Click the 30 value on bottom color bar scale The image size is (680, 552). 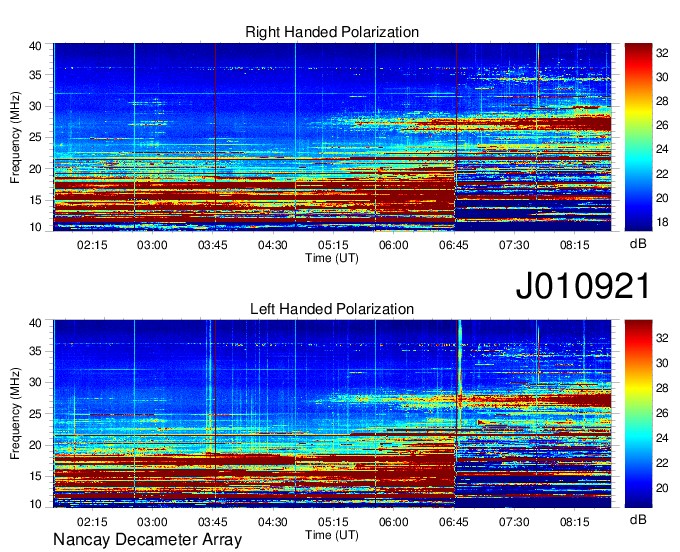(x=662, y=363)
